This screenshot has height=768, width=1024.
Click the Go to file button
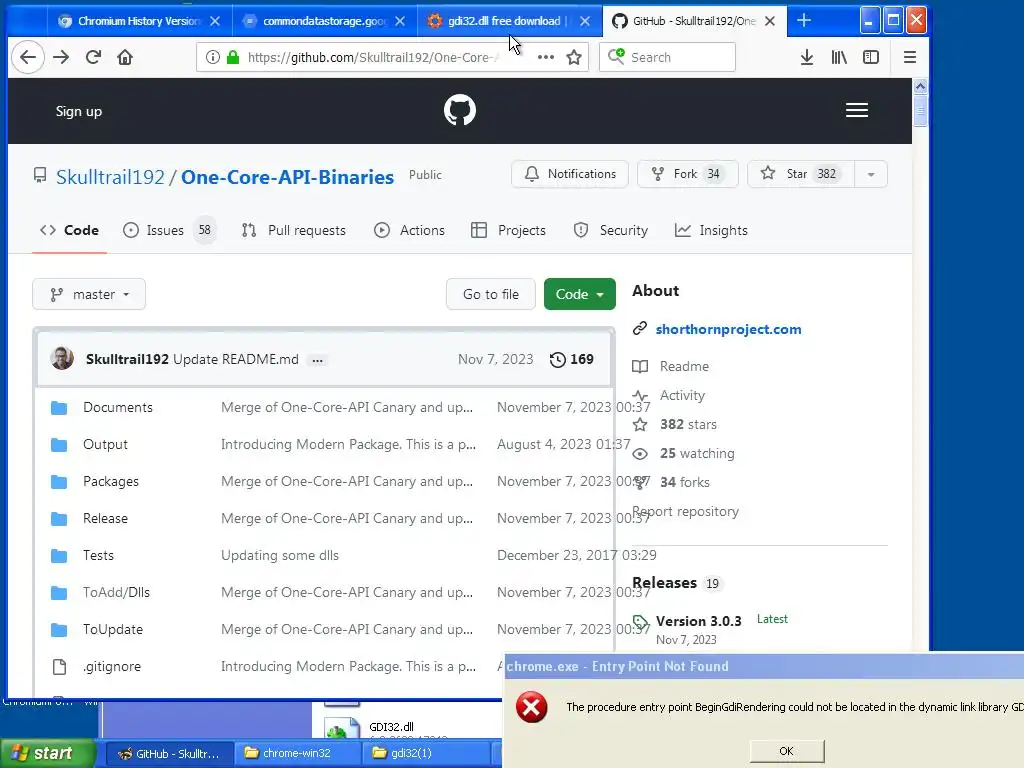(x=490, y=295)
